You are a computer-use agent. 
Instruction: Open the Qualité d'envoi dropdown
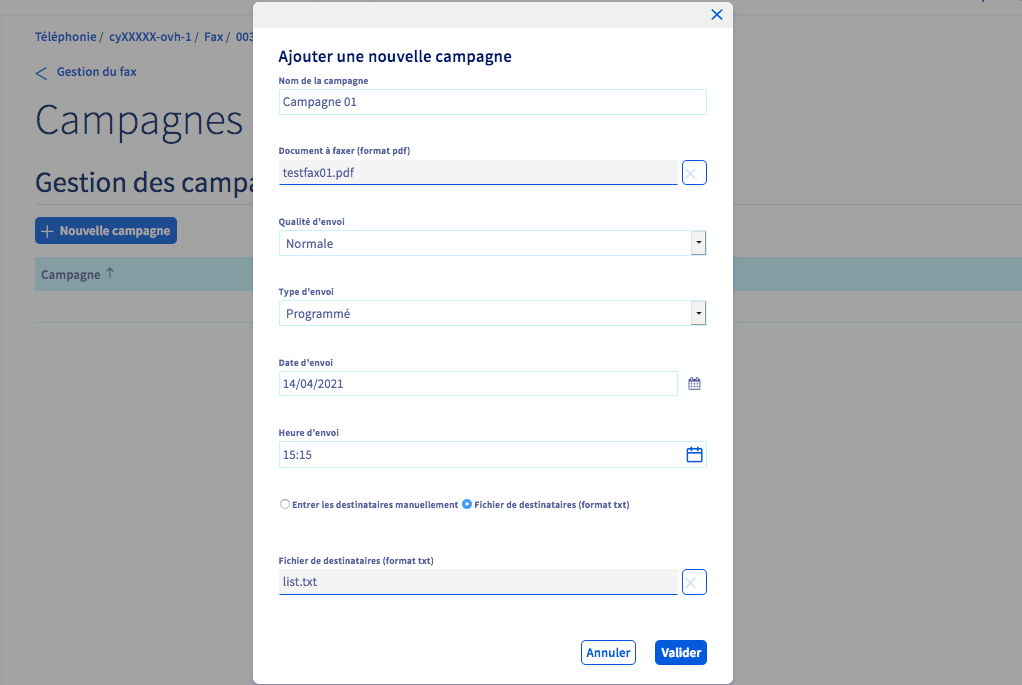(698, 242)
